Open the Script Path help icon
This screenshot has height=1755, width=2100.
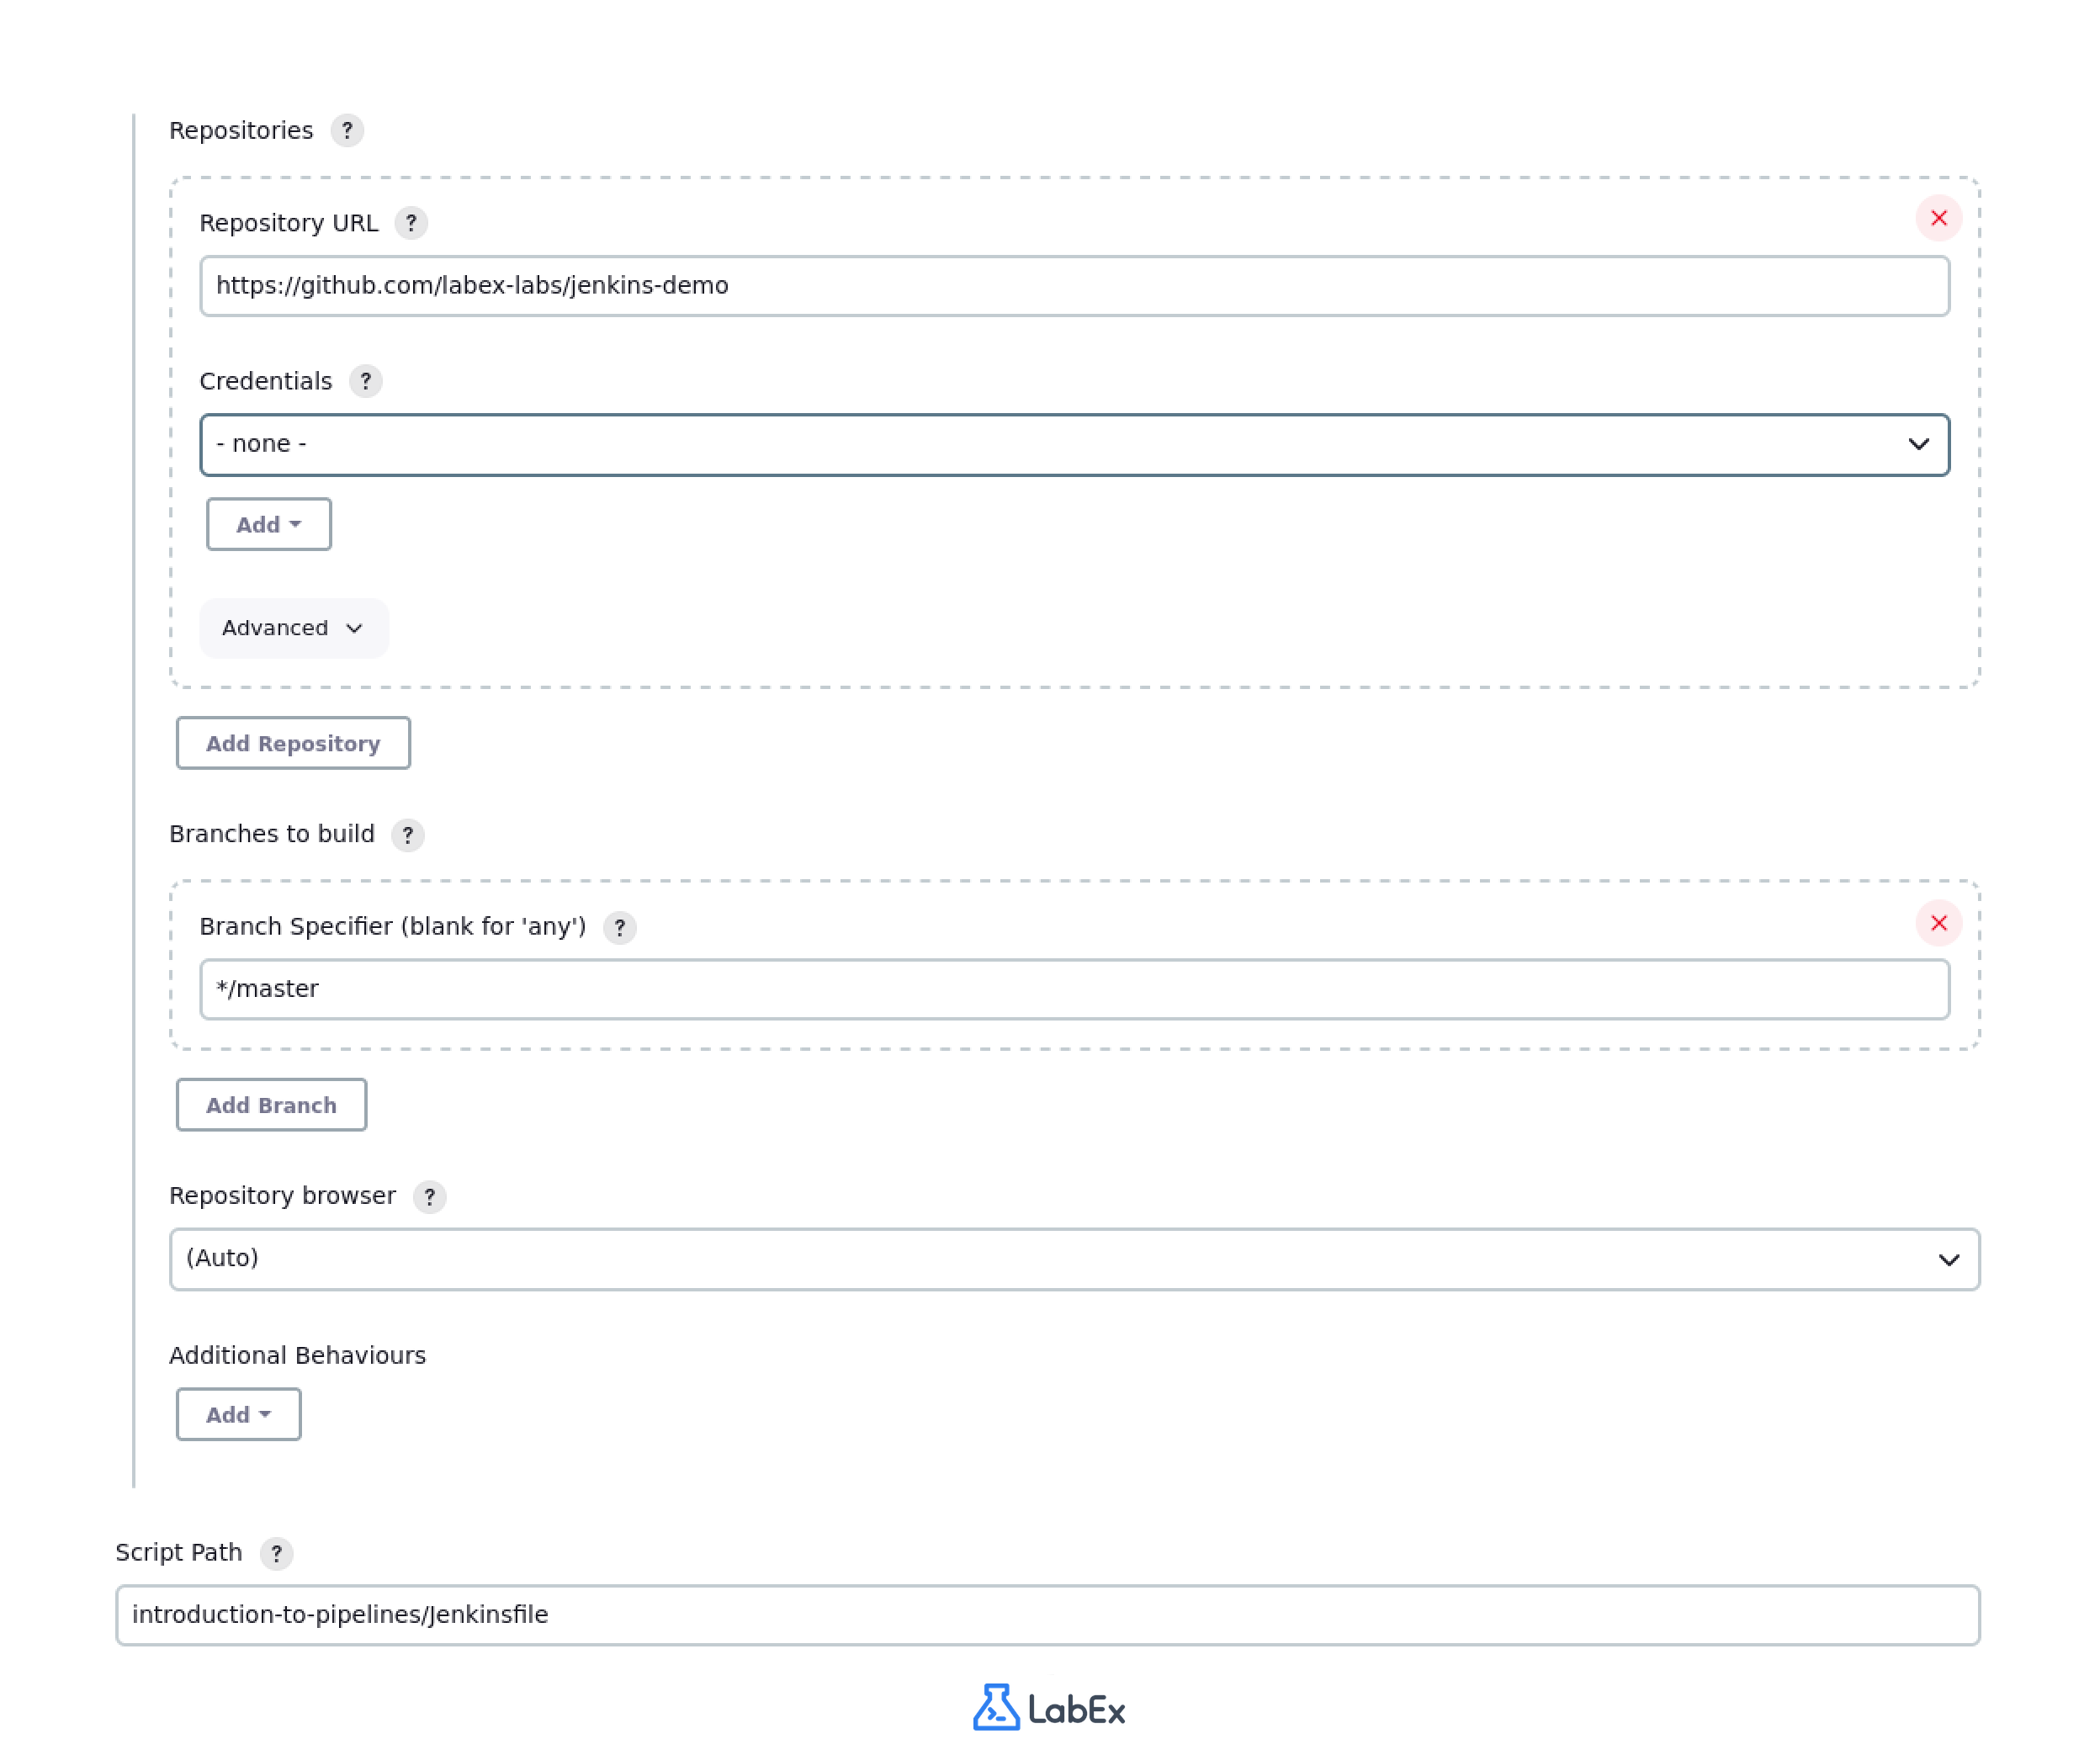pyautogui.click(x=277, y=1554)
